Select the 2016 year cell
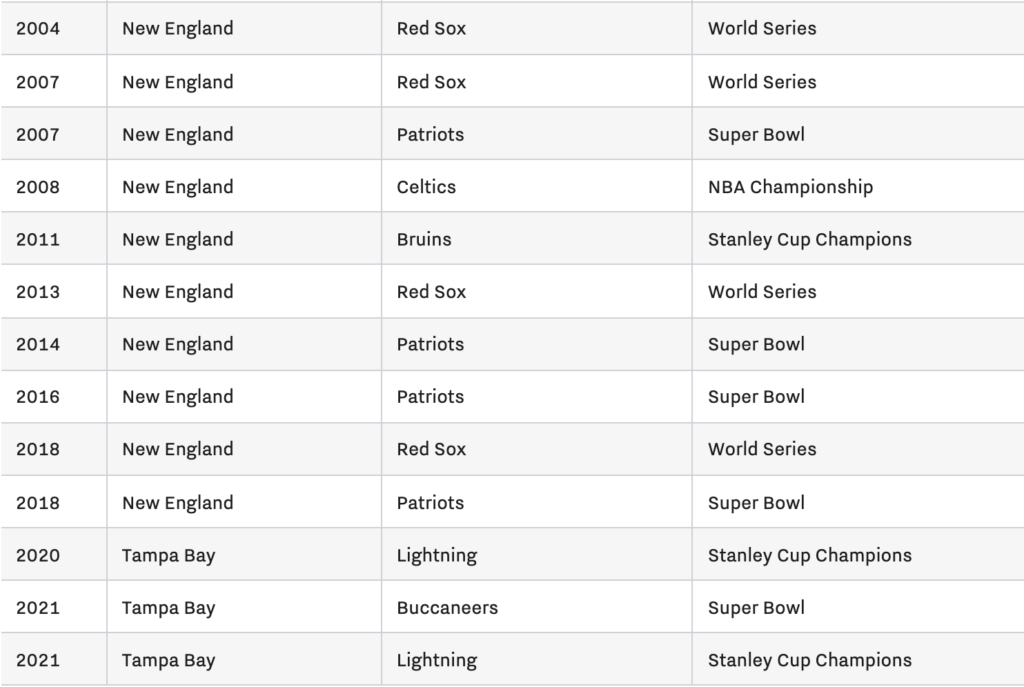 (x=54, y=396)
